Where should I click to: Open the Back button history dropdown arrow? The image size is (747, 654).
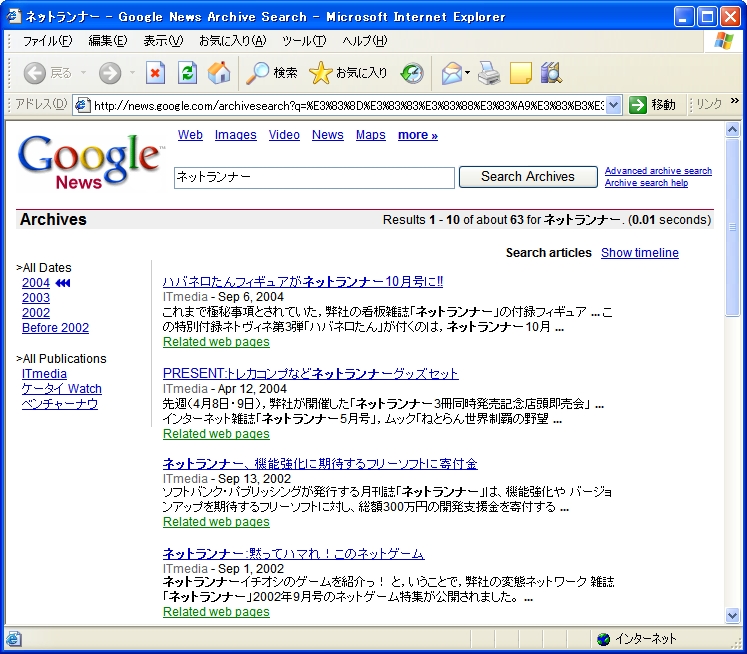pos(83,73)
